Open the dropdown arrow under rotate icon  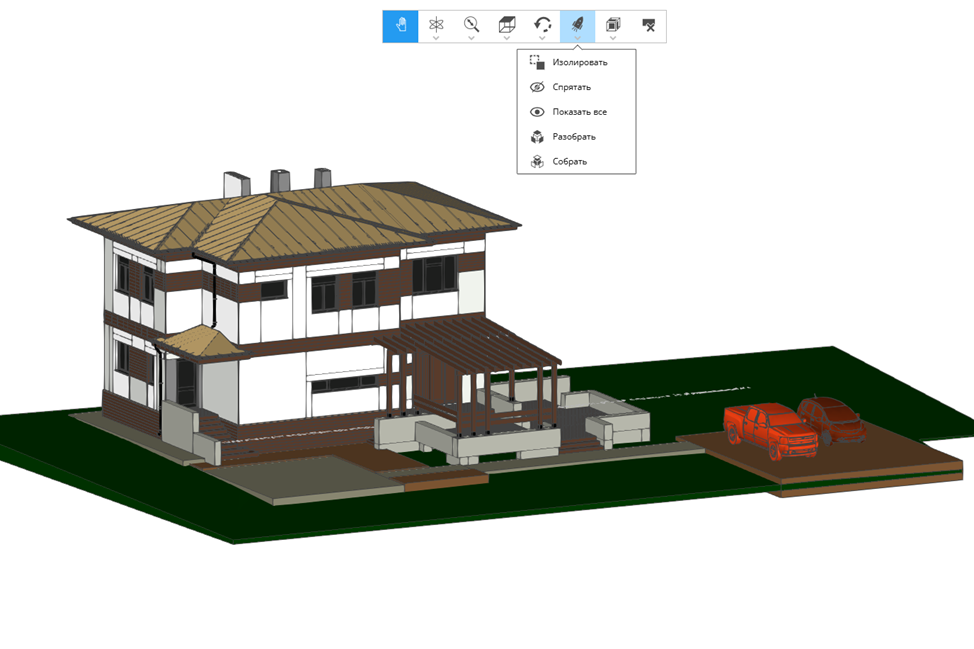pos(542,38)
